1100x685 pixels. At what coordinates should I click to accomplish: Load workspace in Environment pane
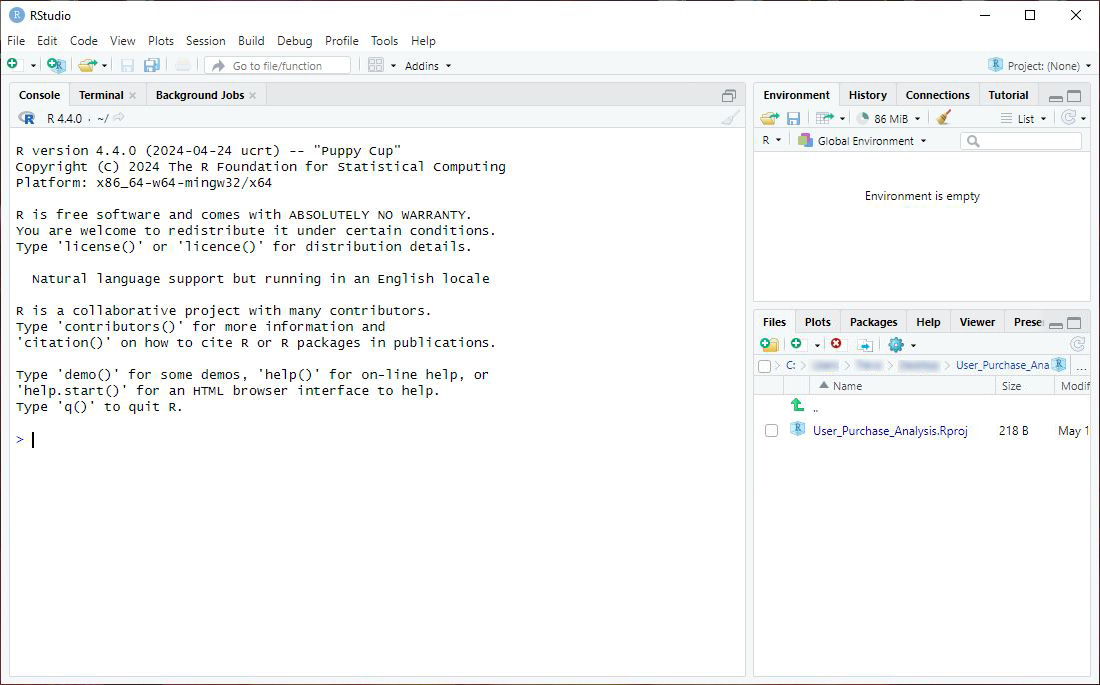[770, 118]
